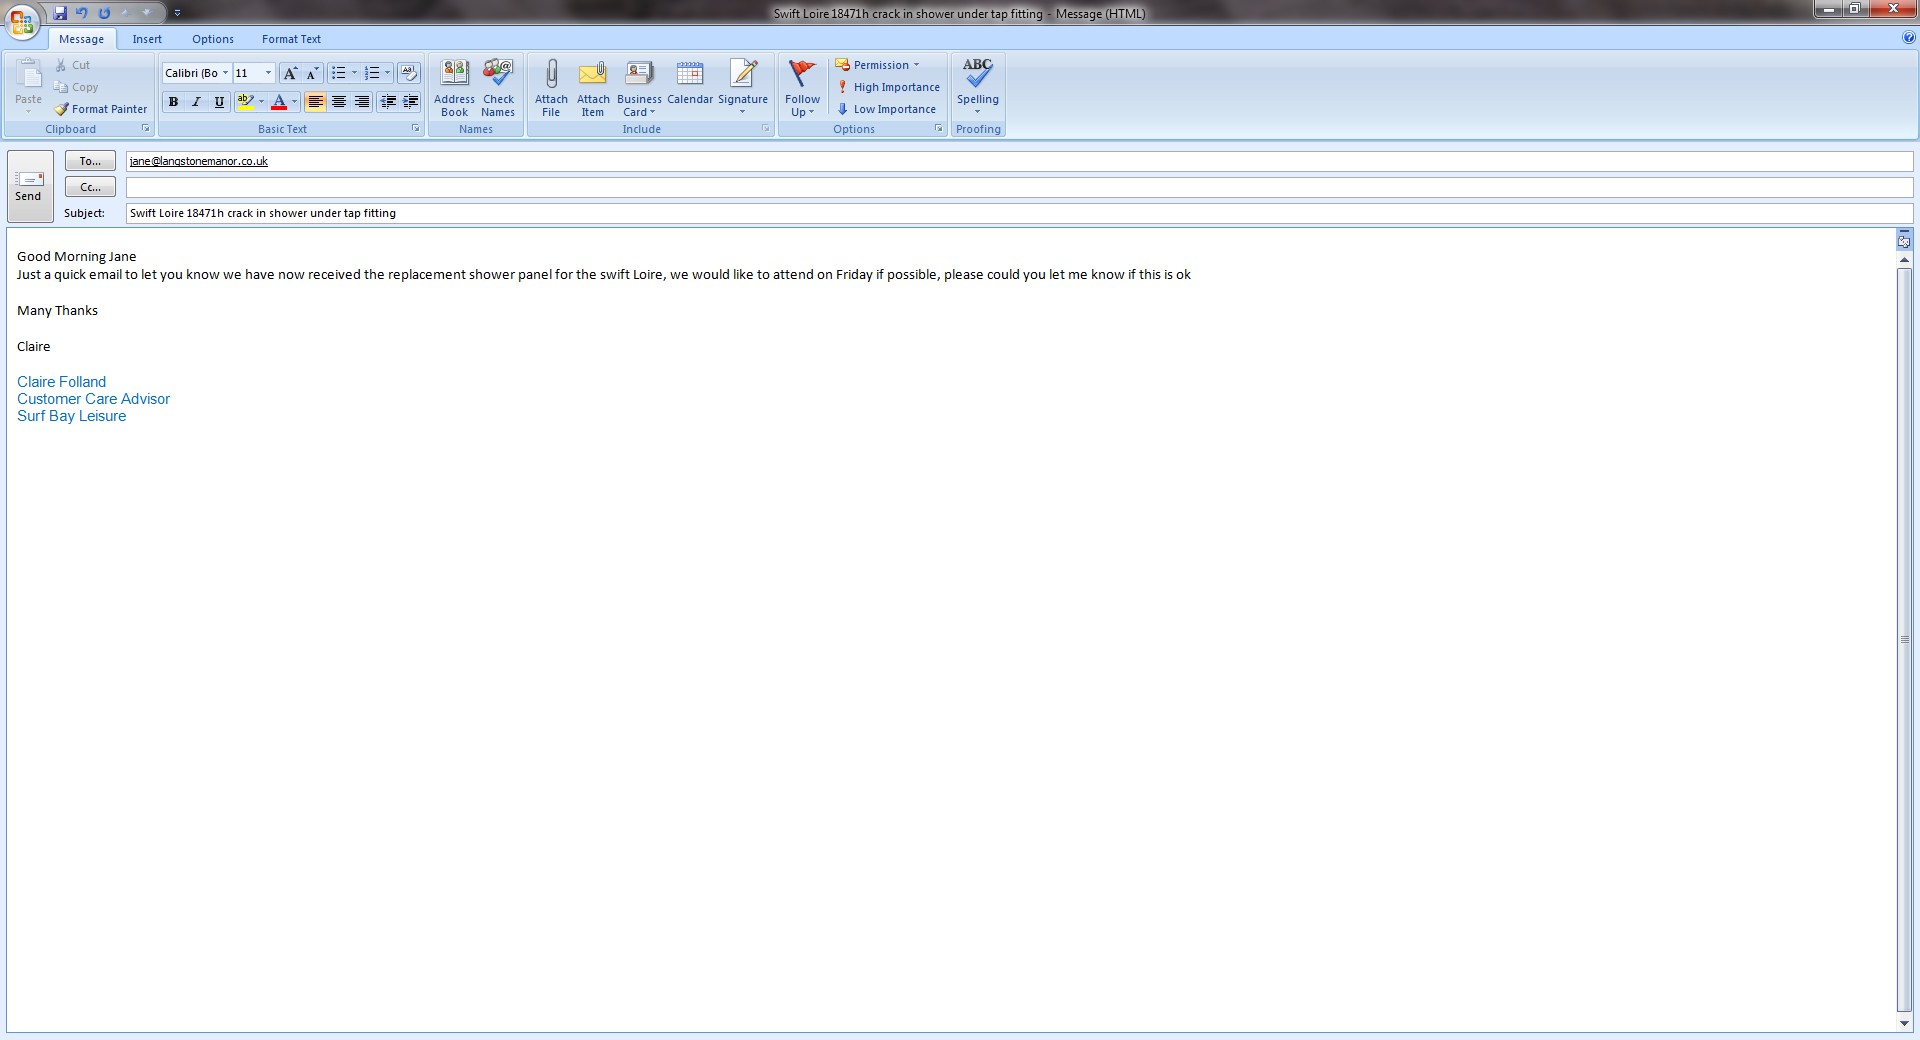This screenshot has width=1920, height=1040.
Task: Click the Cc... recipients button
Action: 90,187
